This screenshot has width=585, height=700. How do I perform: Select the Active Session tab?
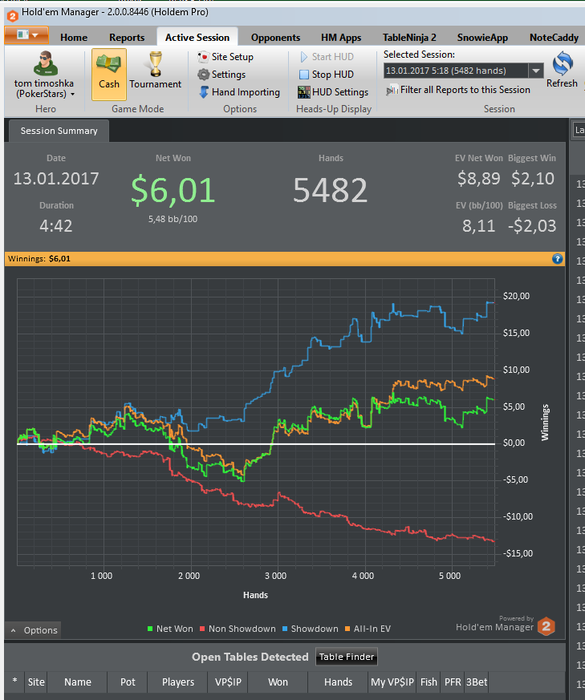197,38
